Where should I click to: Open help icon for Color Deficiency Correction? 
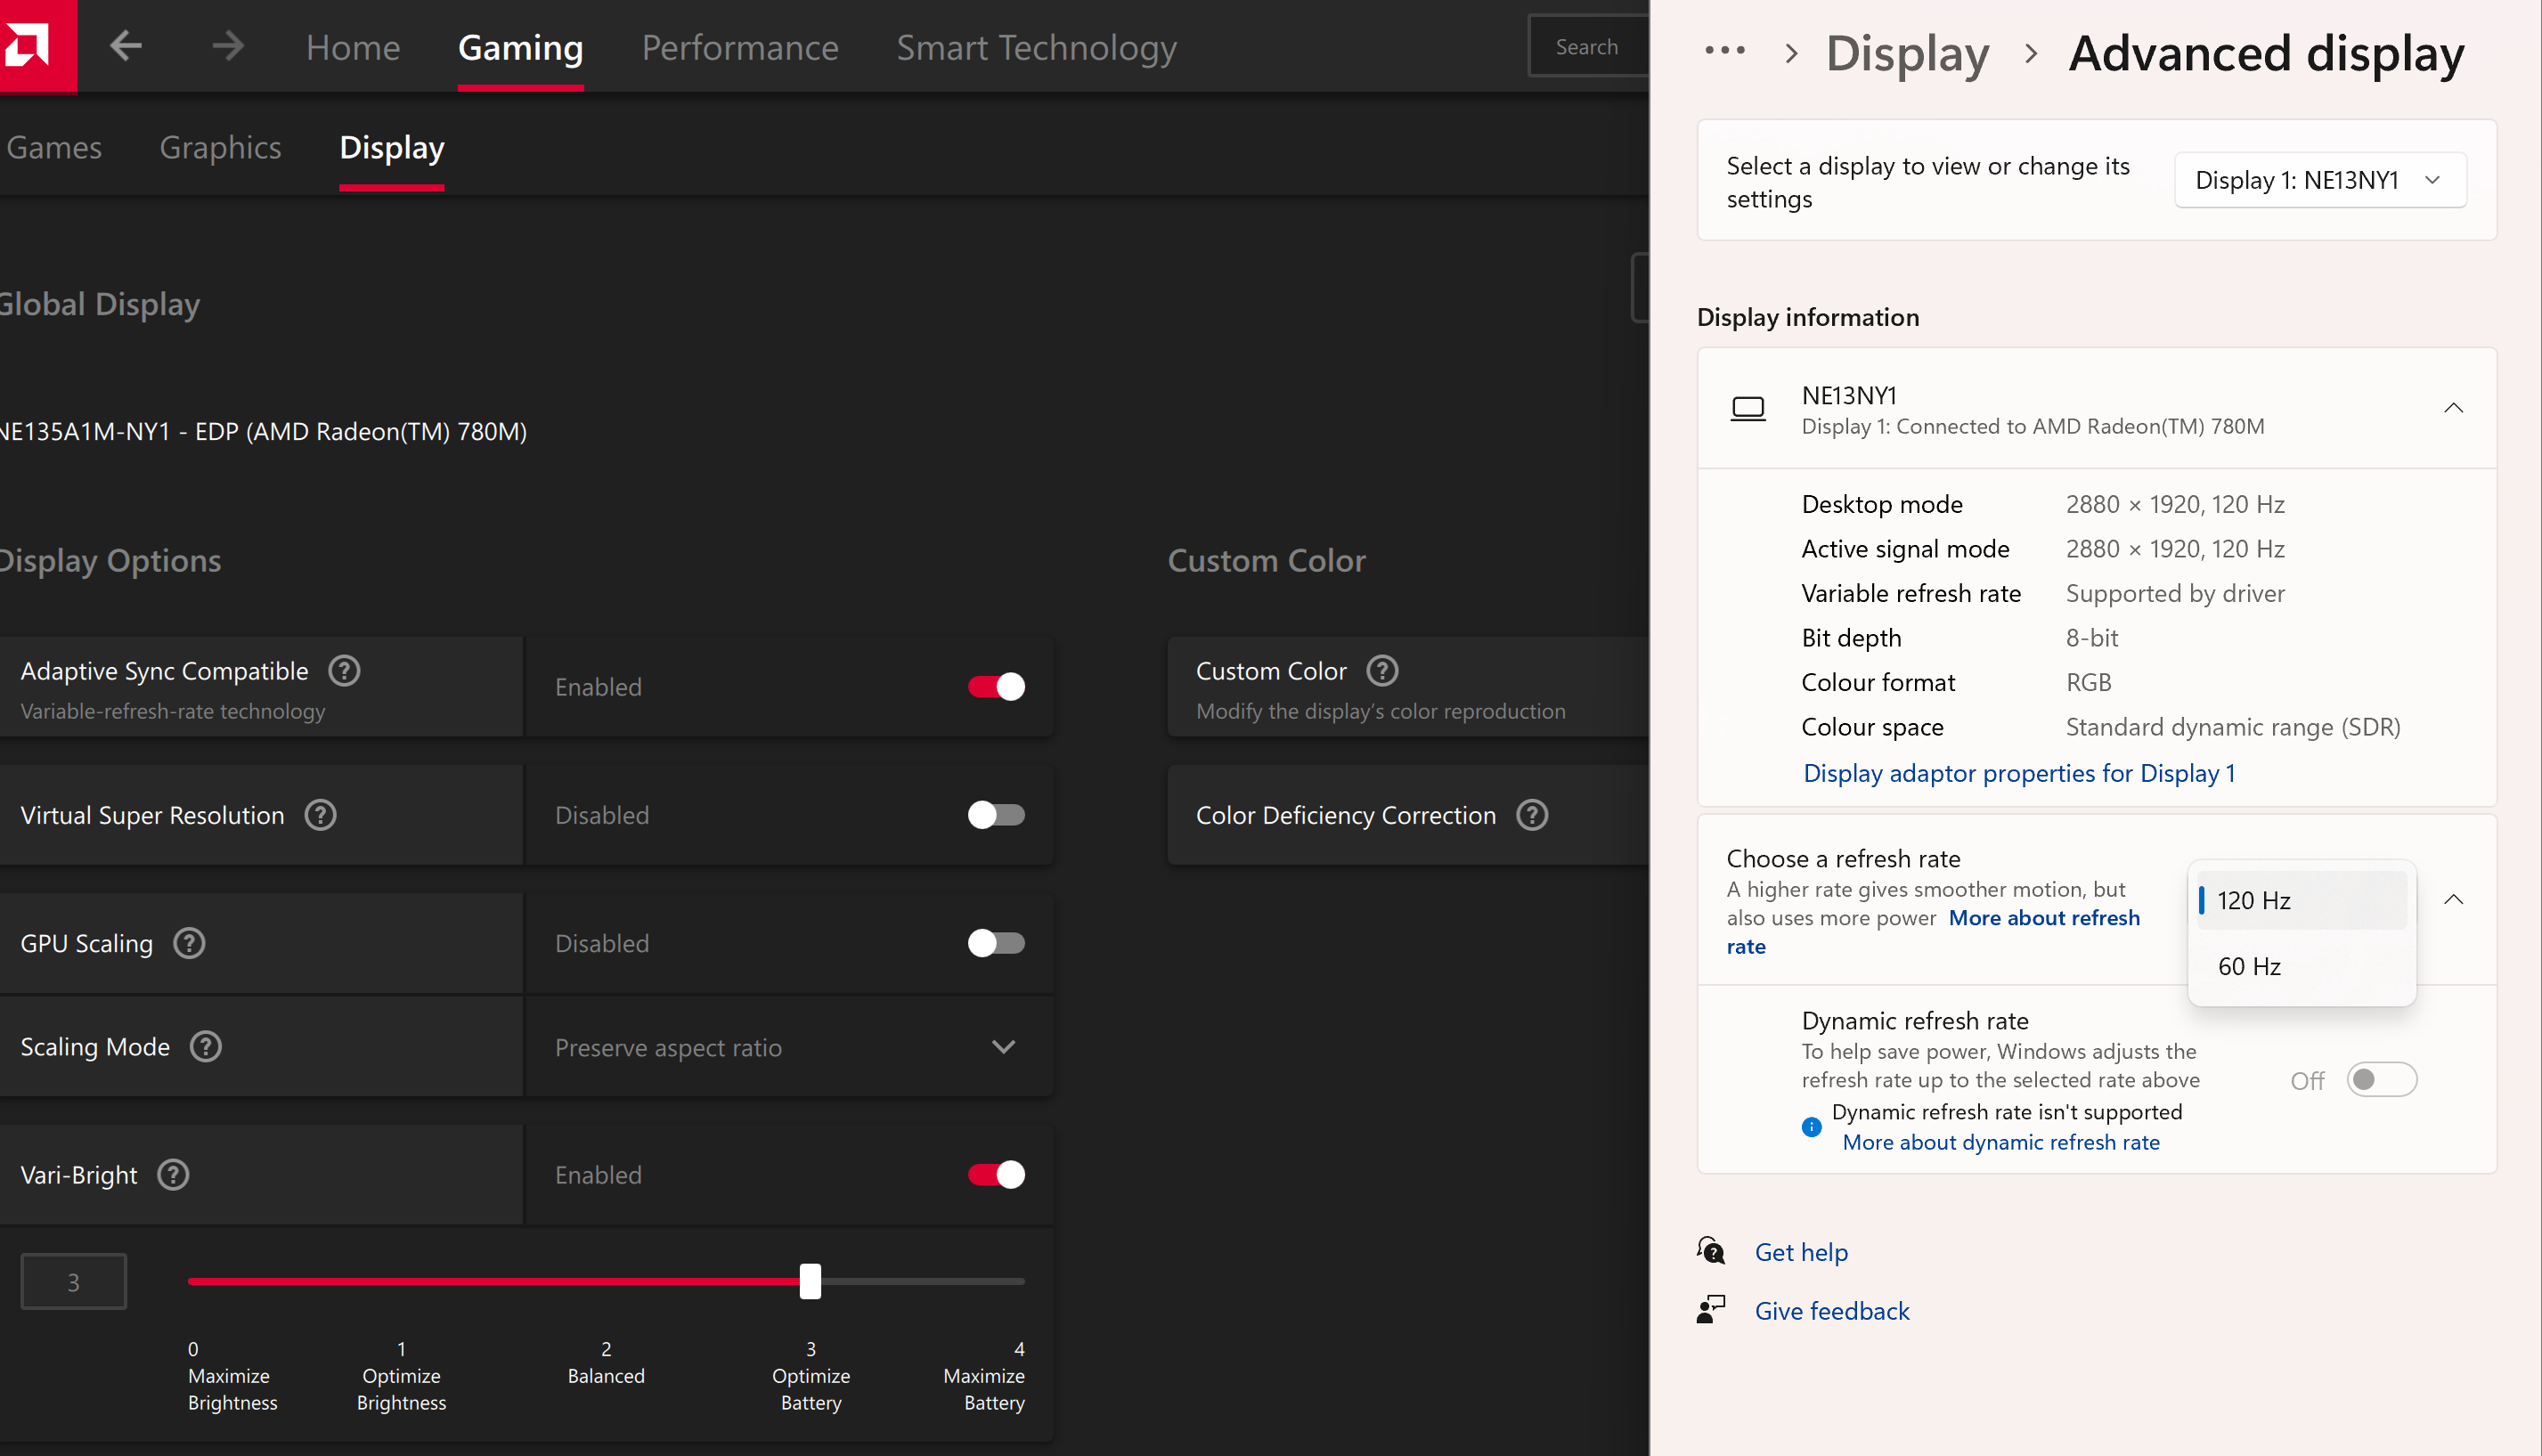coord(1531,815)
